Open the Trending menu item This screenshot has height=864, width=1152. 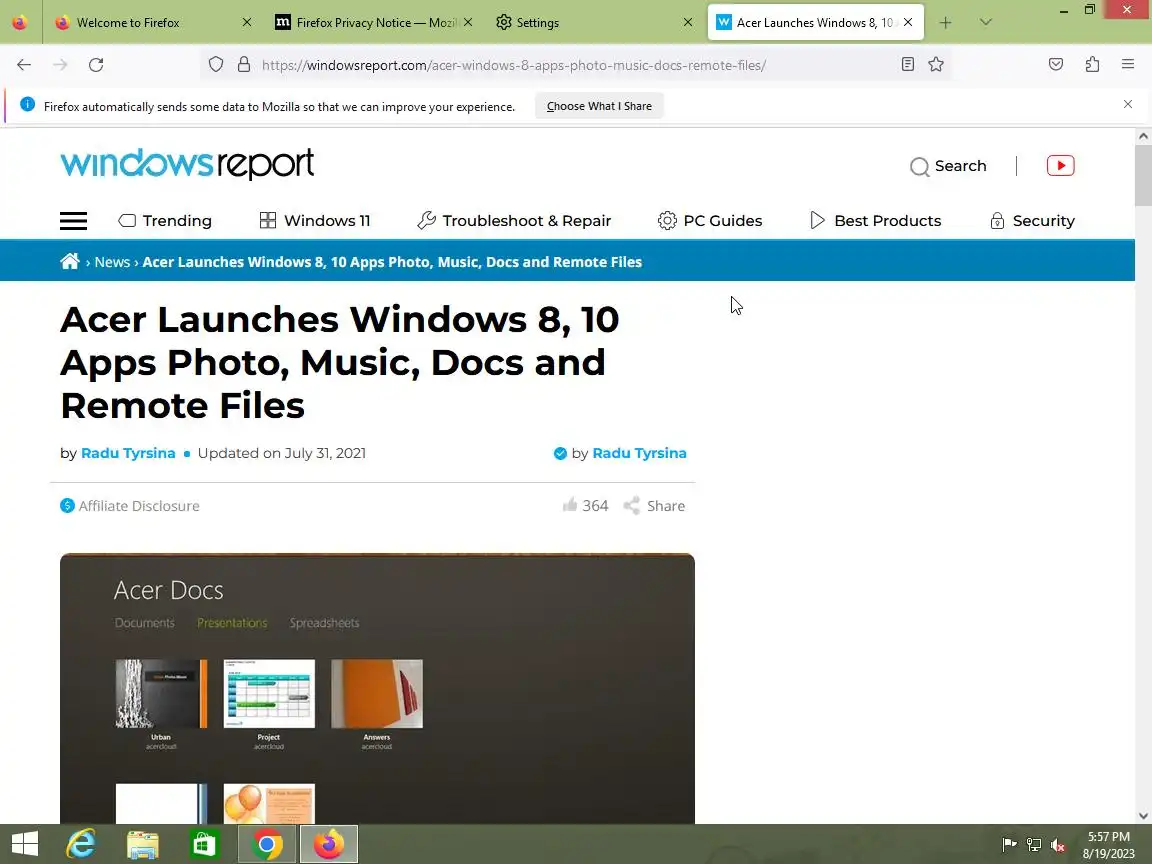(x=165, y=220)
